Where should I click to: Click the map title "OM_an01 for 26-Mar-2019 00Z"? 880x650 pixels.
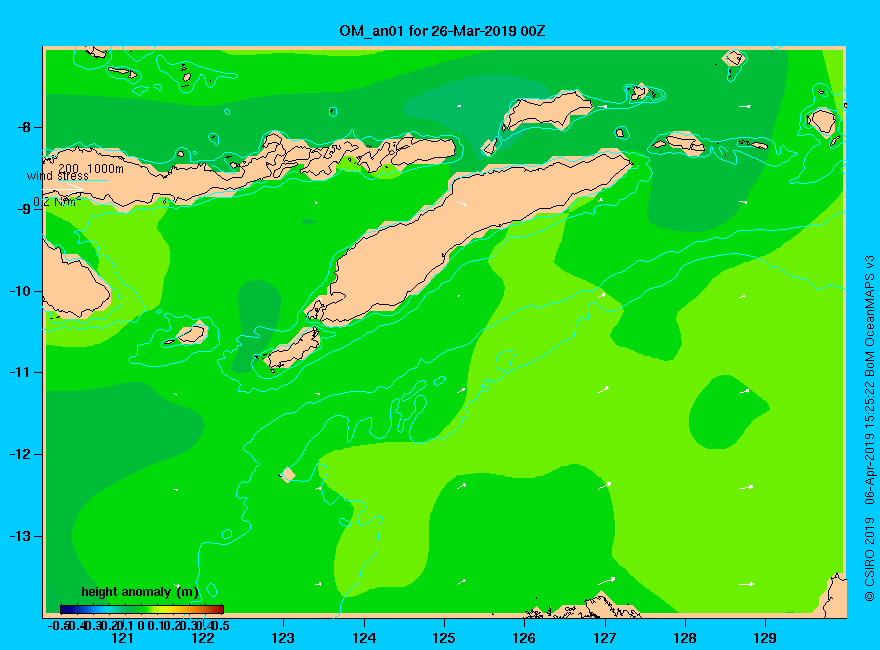point(442,31)
